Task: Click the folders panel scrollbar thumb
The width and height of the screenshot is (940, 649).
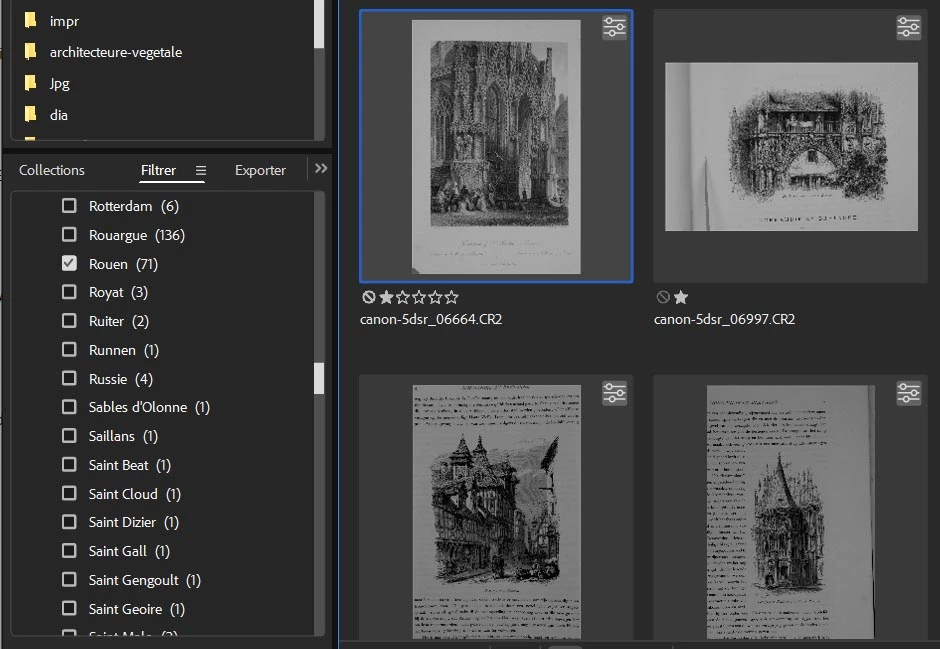Action: pyautogui.click(x=319, y=24)
